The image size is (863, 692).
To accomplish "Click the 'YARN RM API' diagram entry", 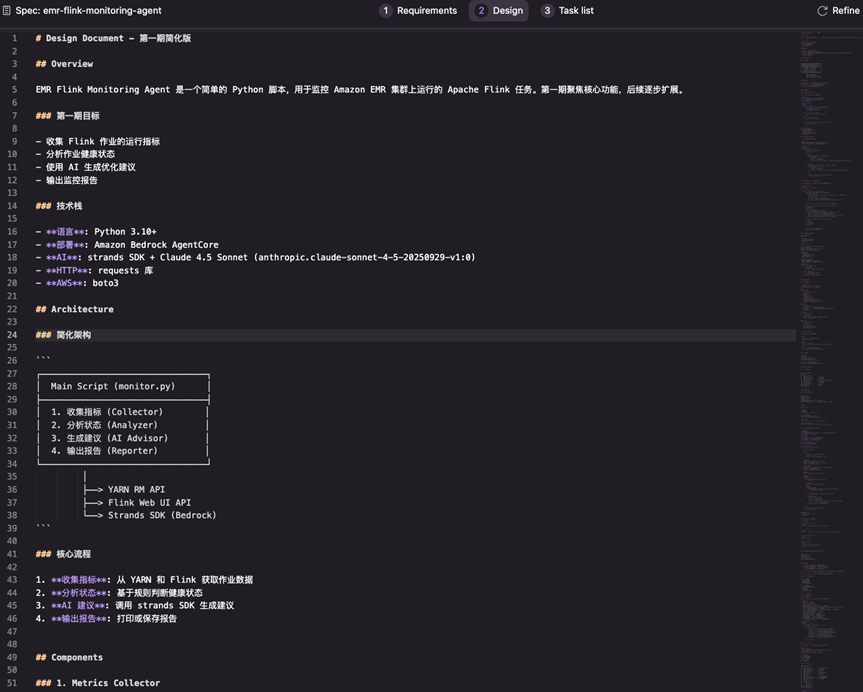I will 136,489.
